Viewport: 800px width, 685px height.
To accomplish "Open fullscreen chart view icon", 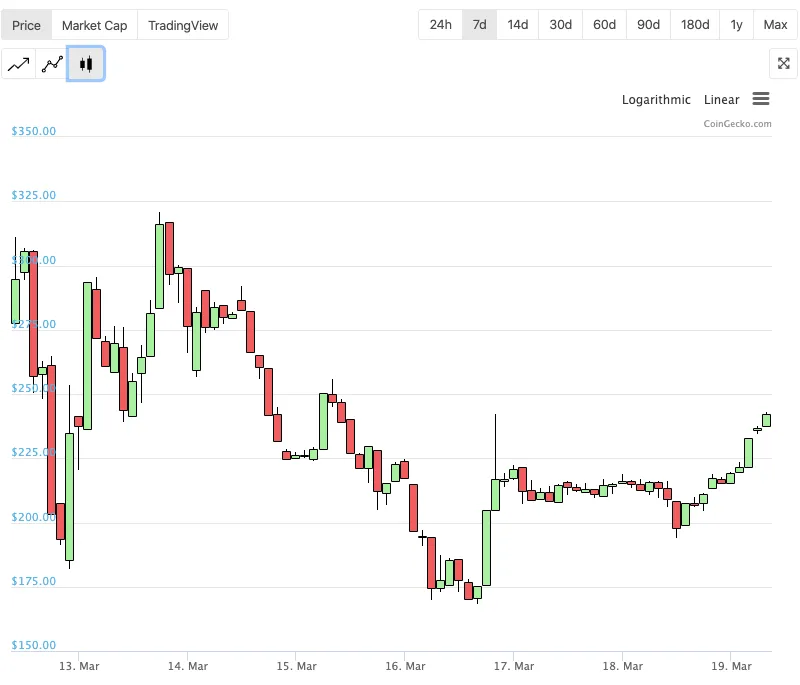I will coord(783,63).
